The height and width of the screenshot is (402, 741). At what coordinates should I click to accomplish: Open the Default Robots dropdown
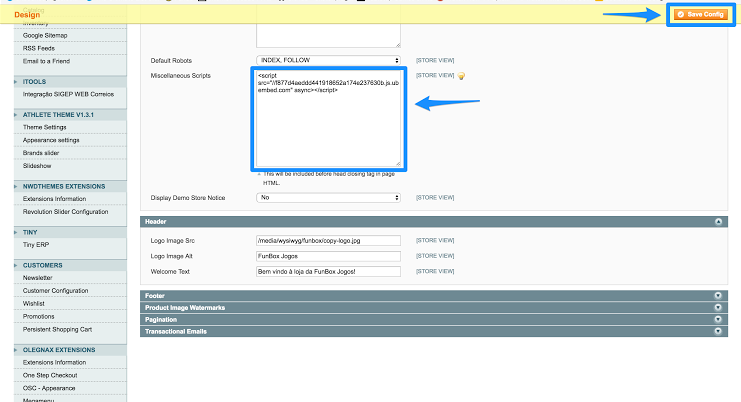click(x=328, y=60)
